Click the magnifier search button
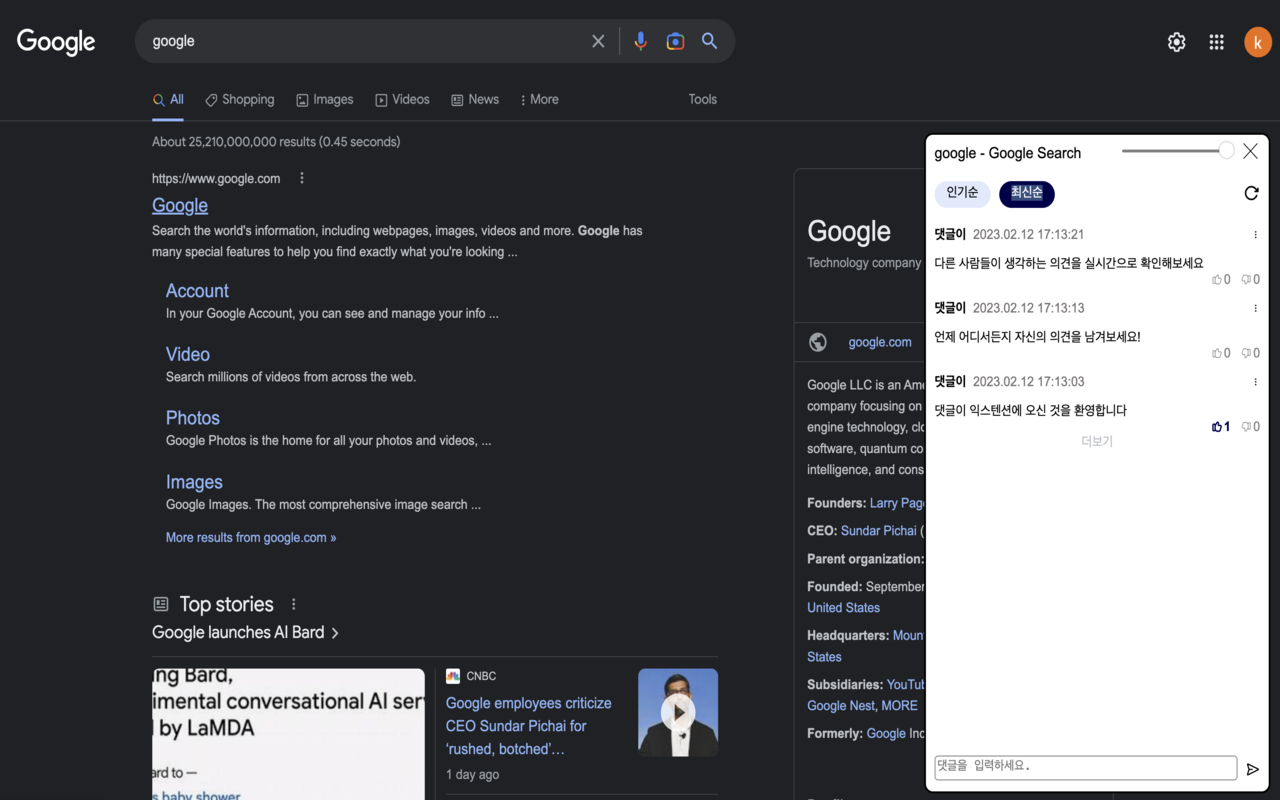The width and height of the screenshot is (1280, 800). point(710,41)
